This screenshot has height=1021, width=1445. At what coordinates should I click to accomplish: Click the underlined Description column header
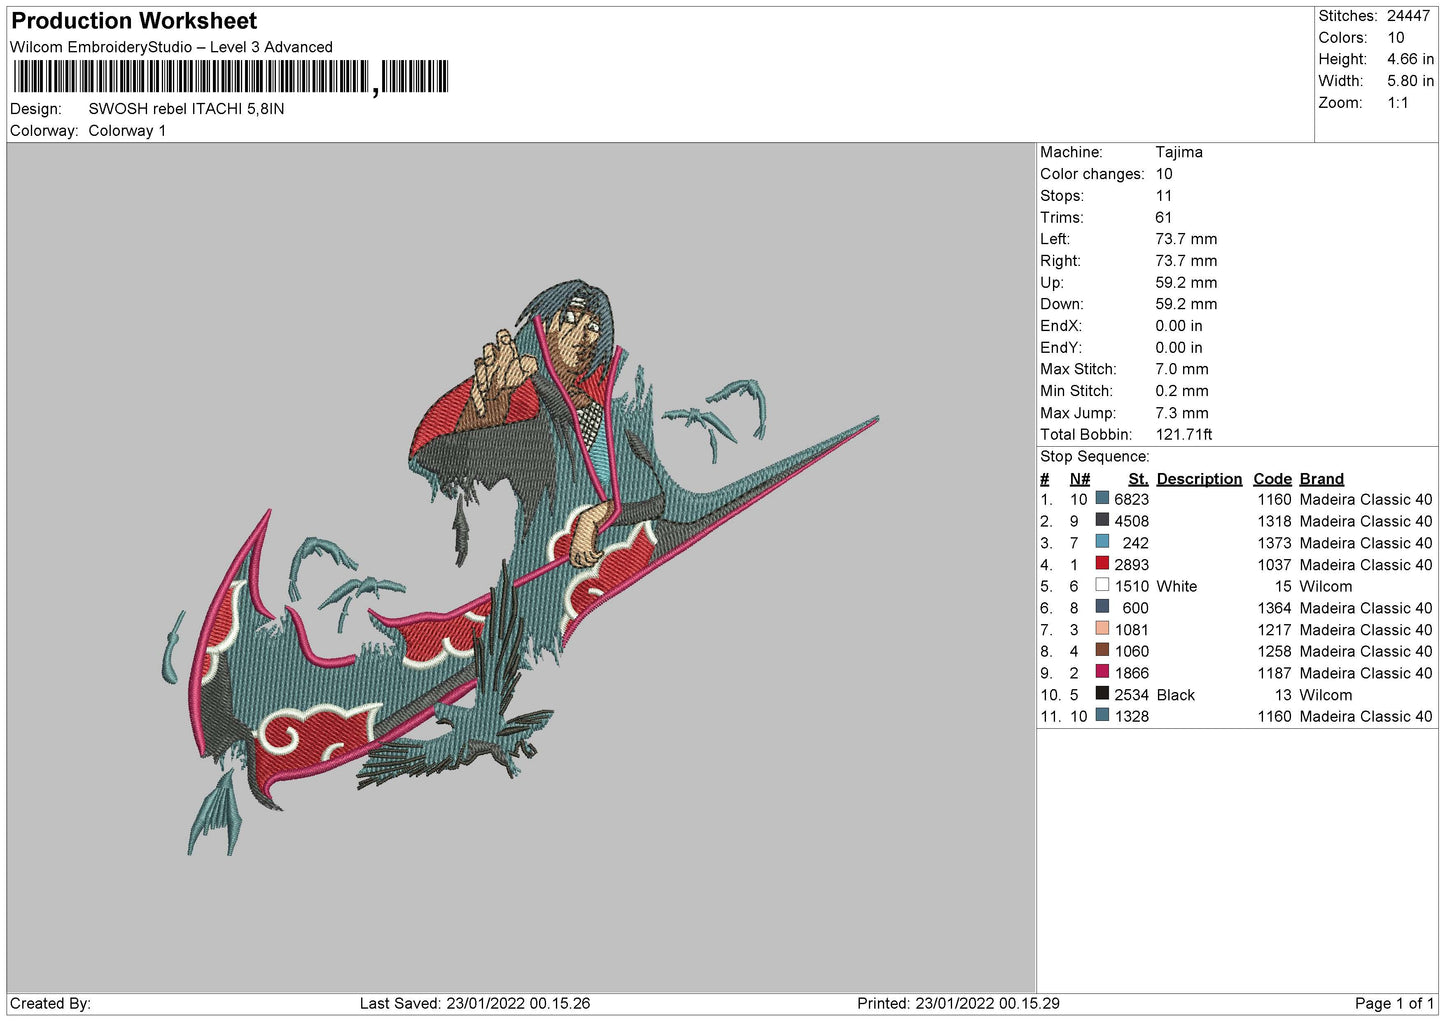(1198, 479)
